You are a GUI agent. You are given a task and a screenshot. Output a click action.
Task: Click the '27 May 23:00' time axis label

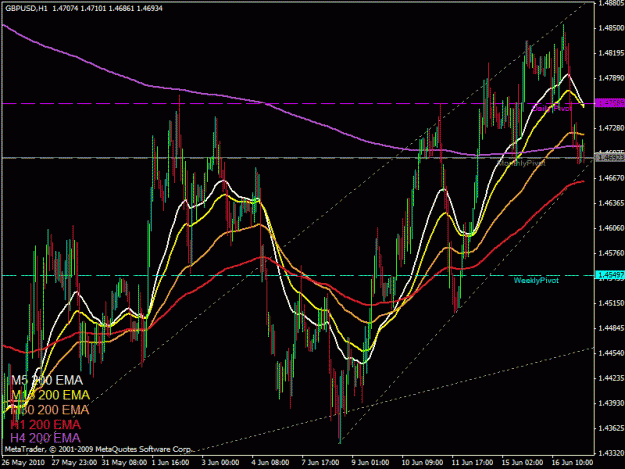(x=74, y=463)
